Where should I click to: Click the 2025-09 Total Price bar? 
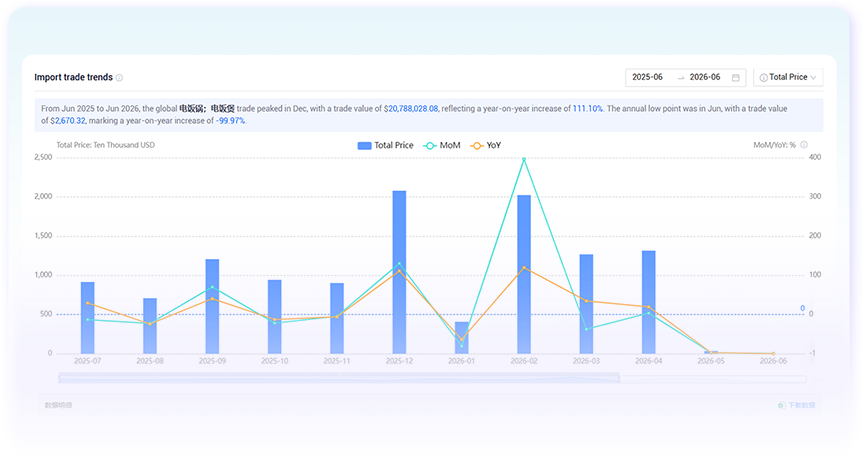pos(212,306)
